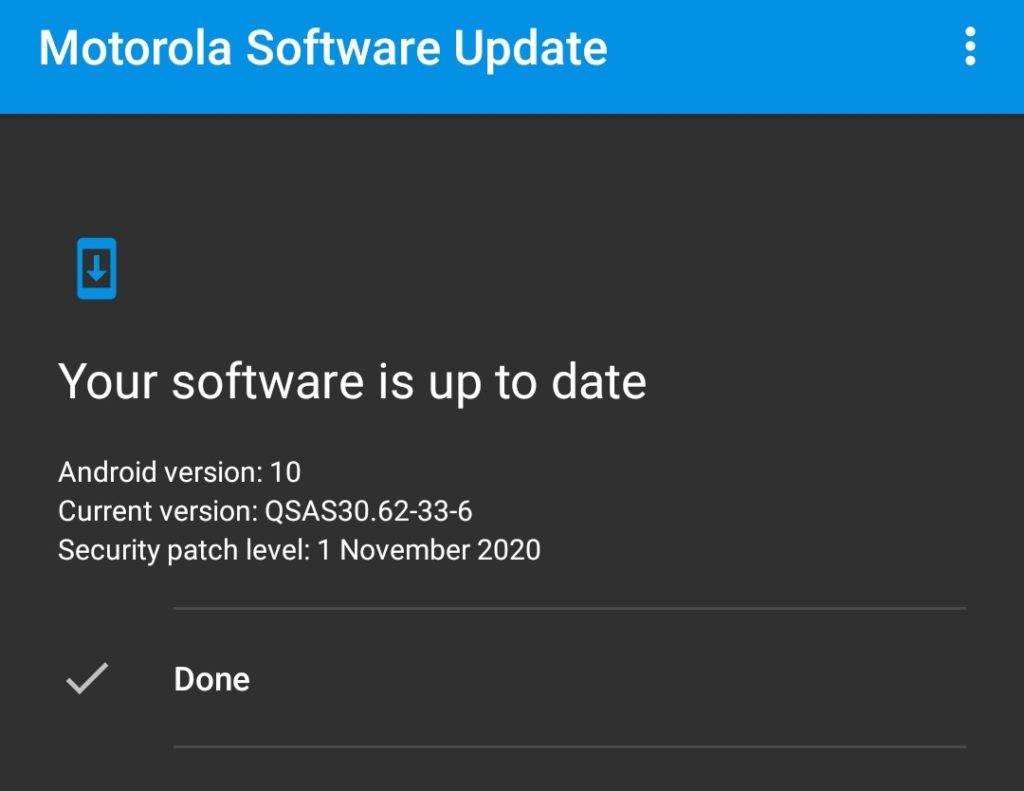Click the downward arrow inside the phone icon
1024x791 pixels.
[96, 268]
